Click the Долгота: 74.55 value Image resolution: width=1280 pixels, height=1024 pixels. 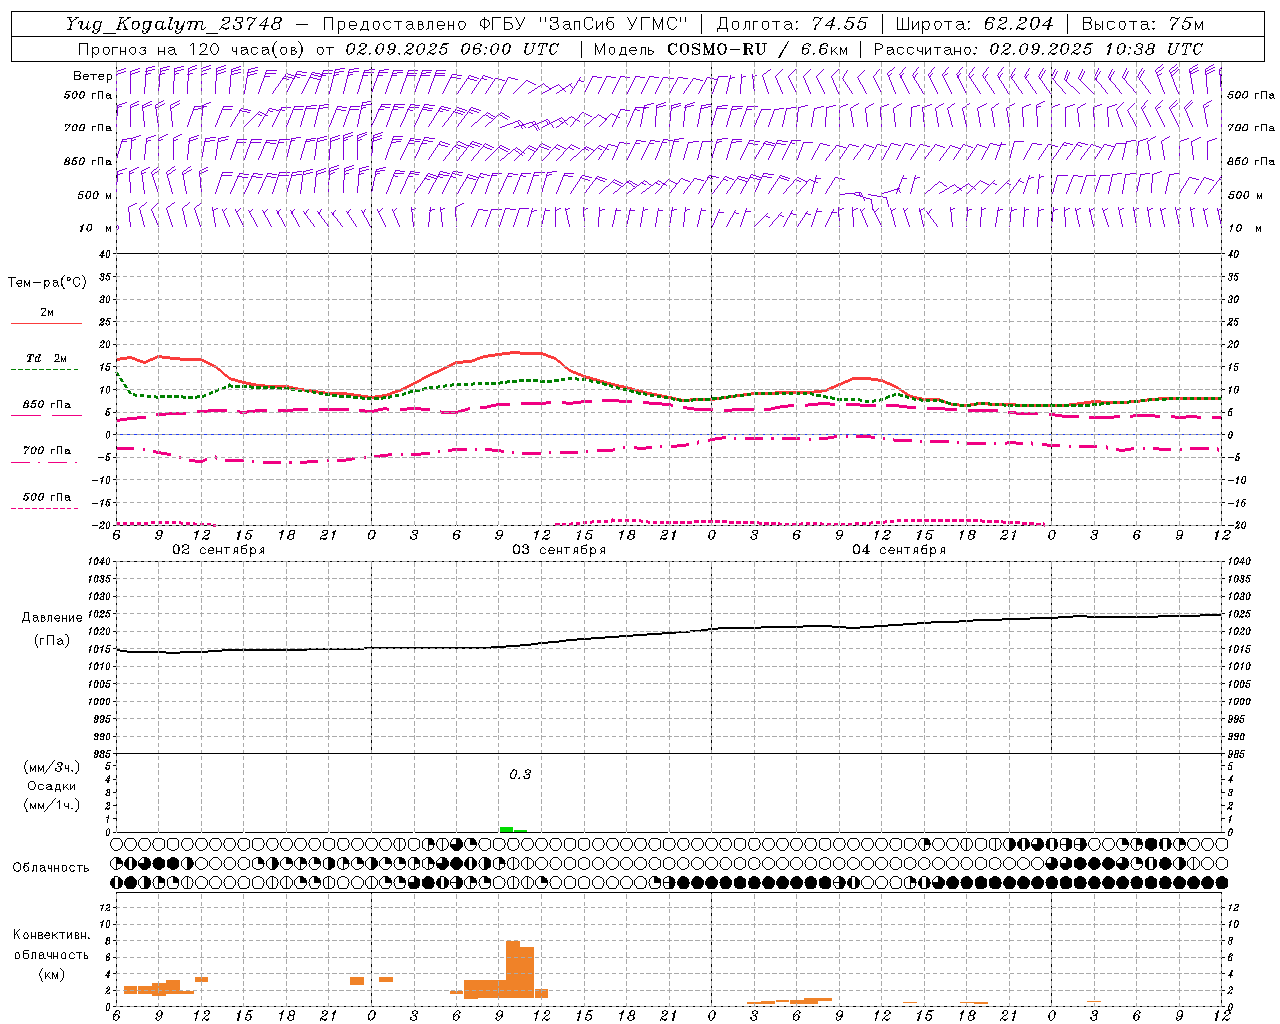792,24
